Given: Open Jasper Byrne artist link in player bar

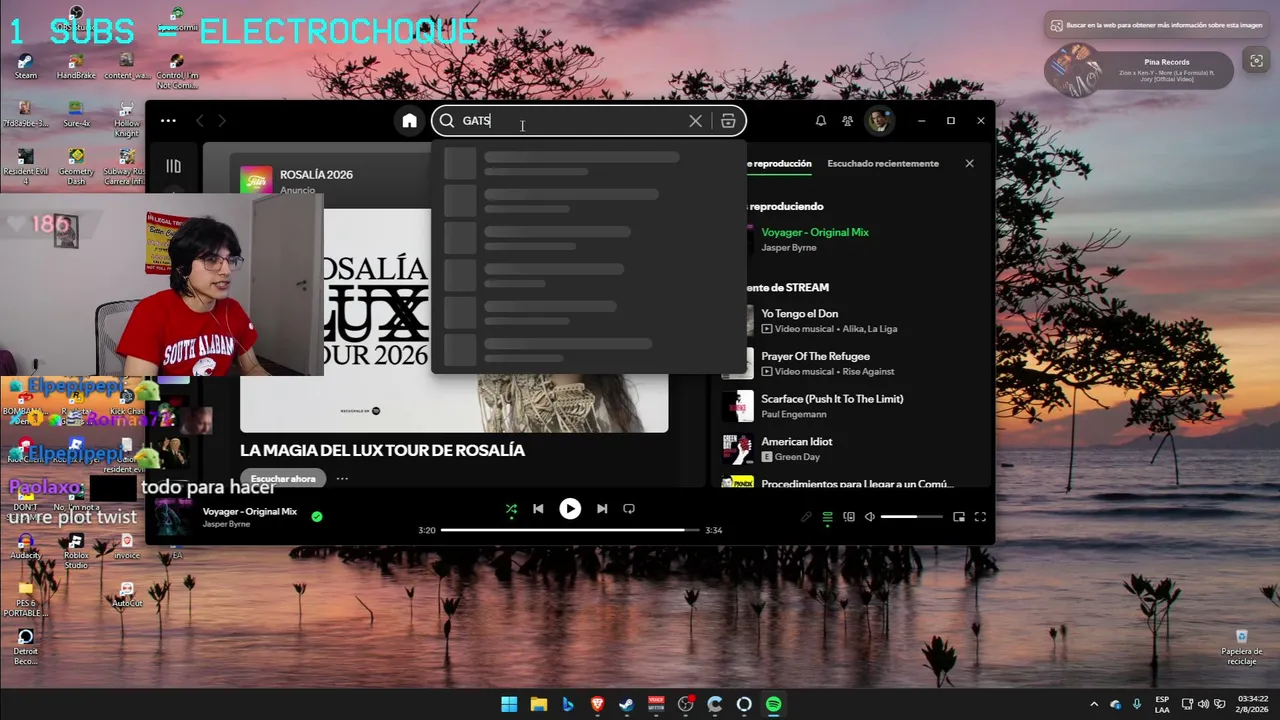Looking at the screenshot, I should click(227, 524).
